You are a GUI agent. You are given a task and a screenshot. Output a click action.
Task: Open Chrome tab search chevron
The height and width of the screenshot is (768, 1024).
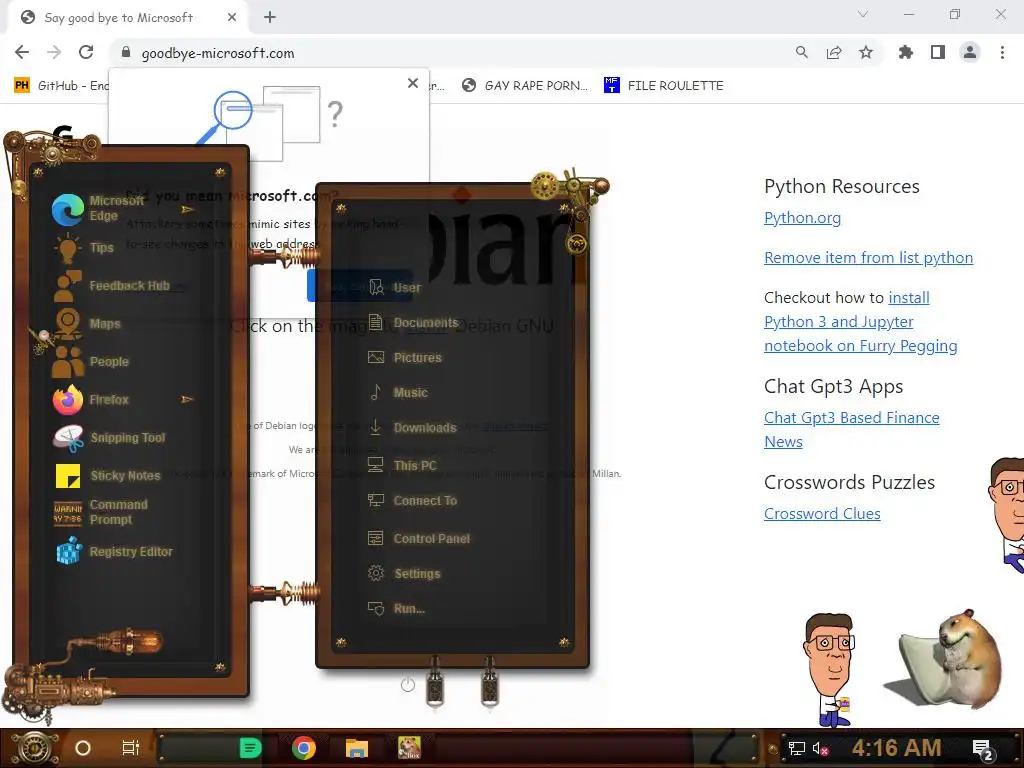pos(863,14)
